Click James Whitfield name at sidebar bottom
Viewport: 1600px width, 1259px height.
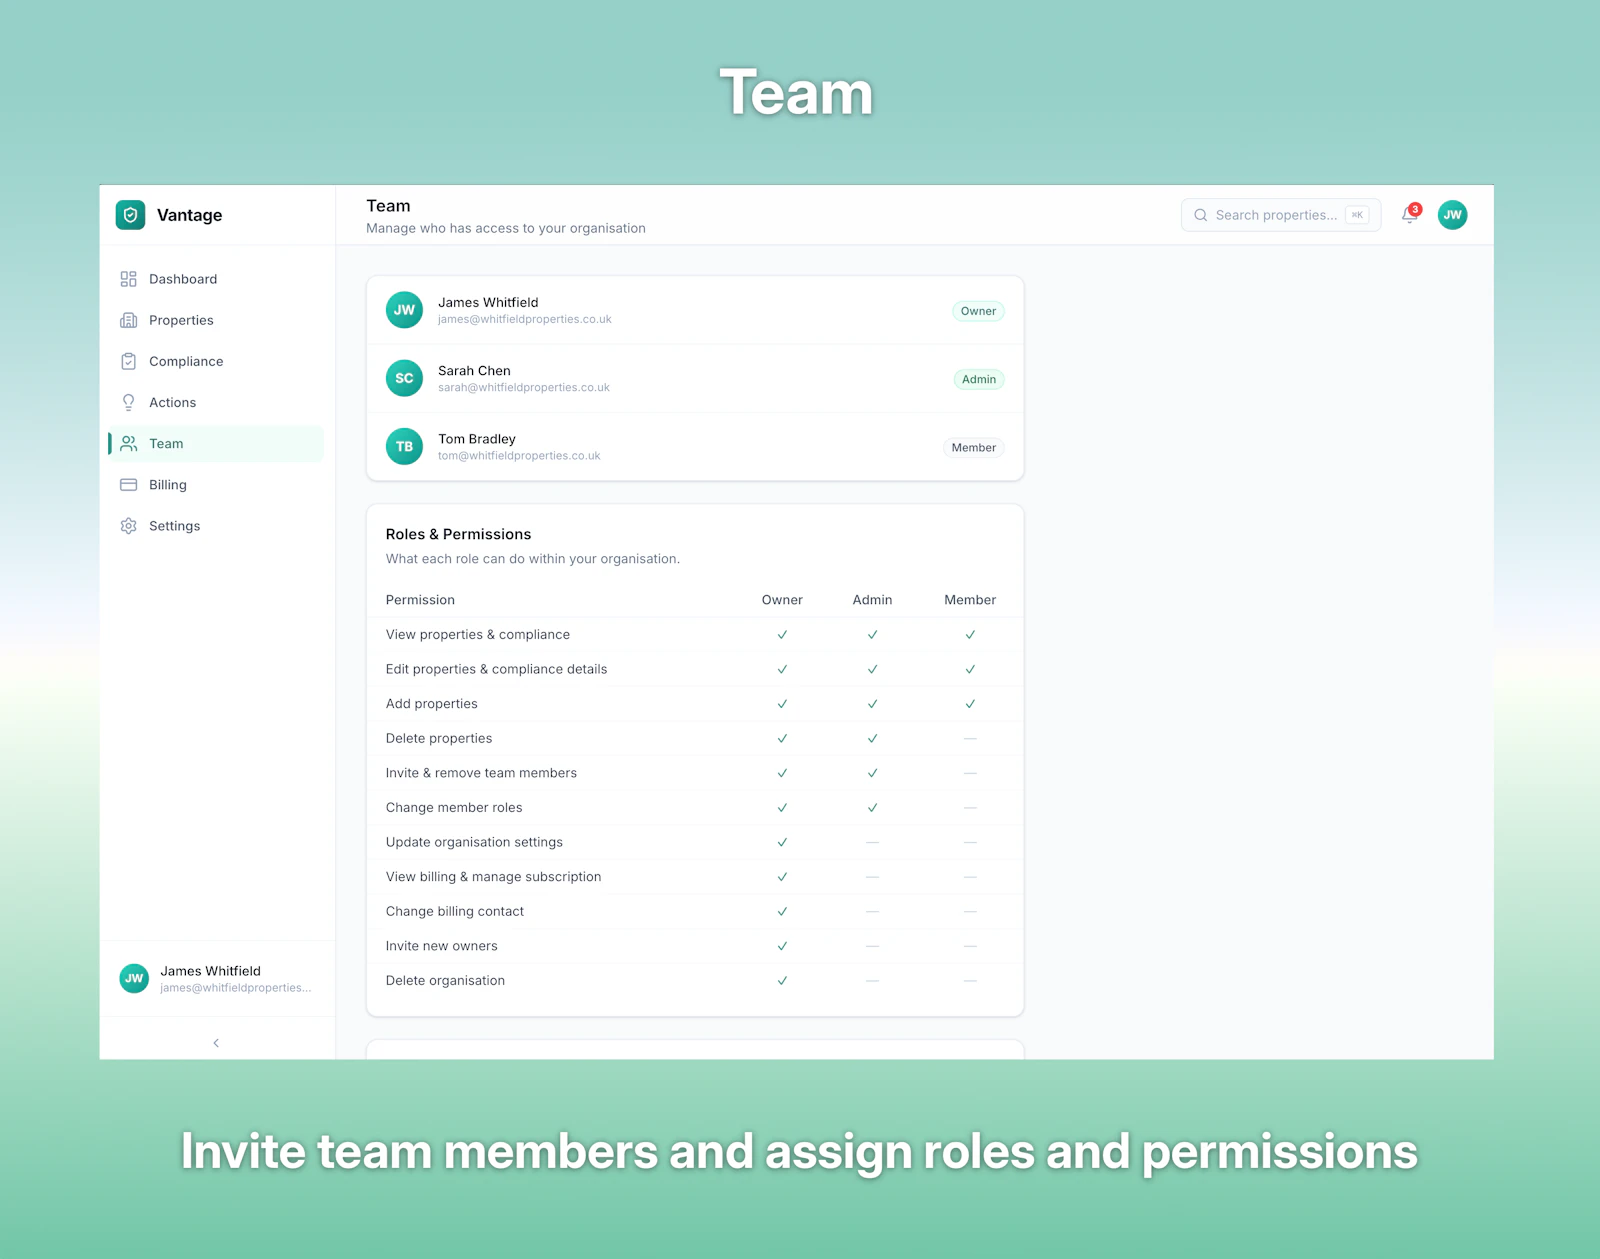click(x=211, y=971)
